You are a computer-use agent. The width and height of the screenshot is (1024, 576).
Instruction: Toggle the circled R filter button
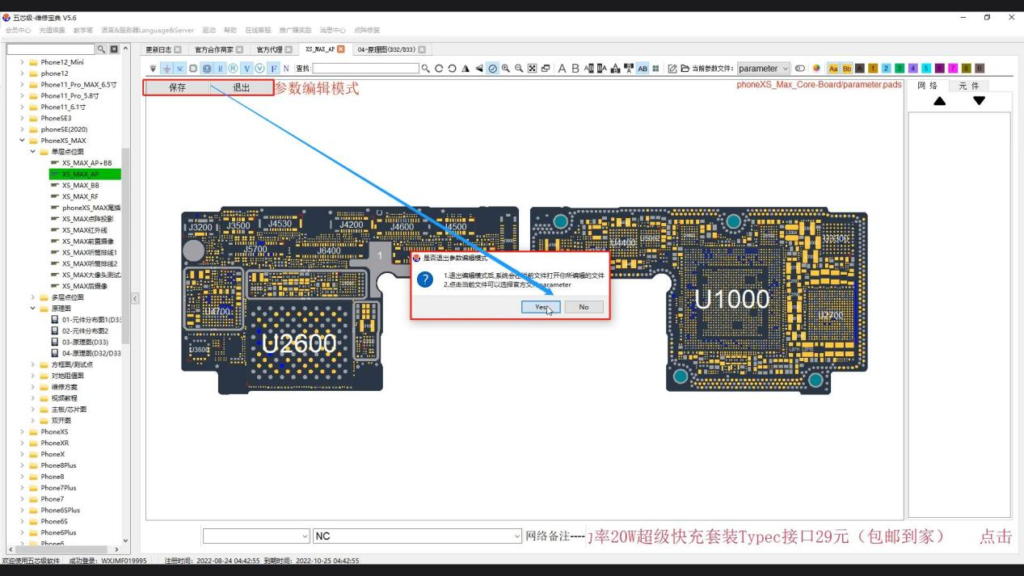(233, 69)
